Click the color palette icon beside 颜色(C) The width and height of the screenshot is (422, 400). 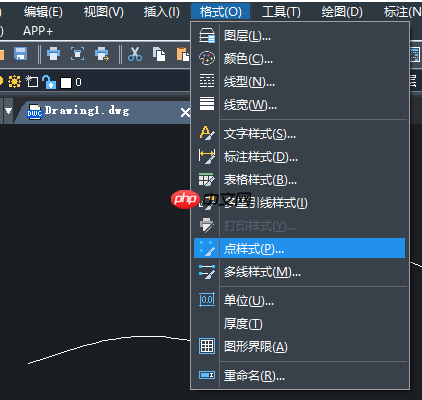(207, 58)
